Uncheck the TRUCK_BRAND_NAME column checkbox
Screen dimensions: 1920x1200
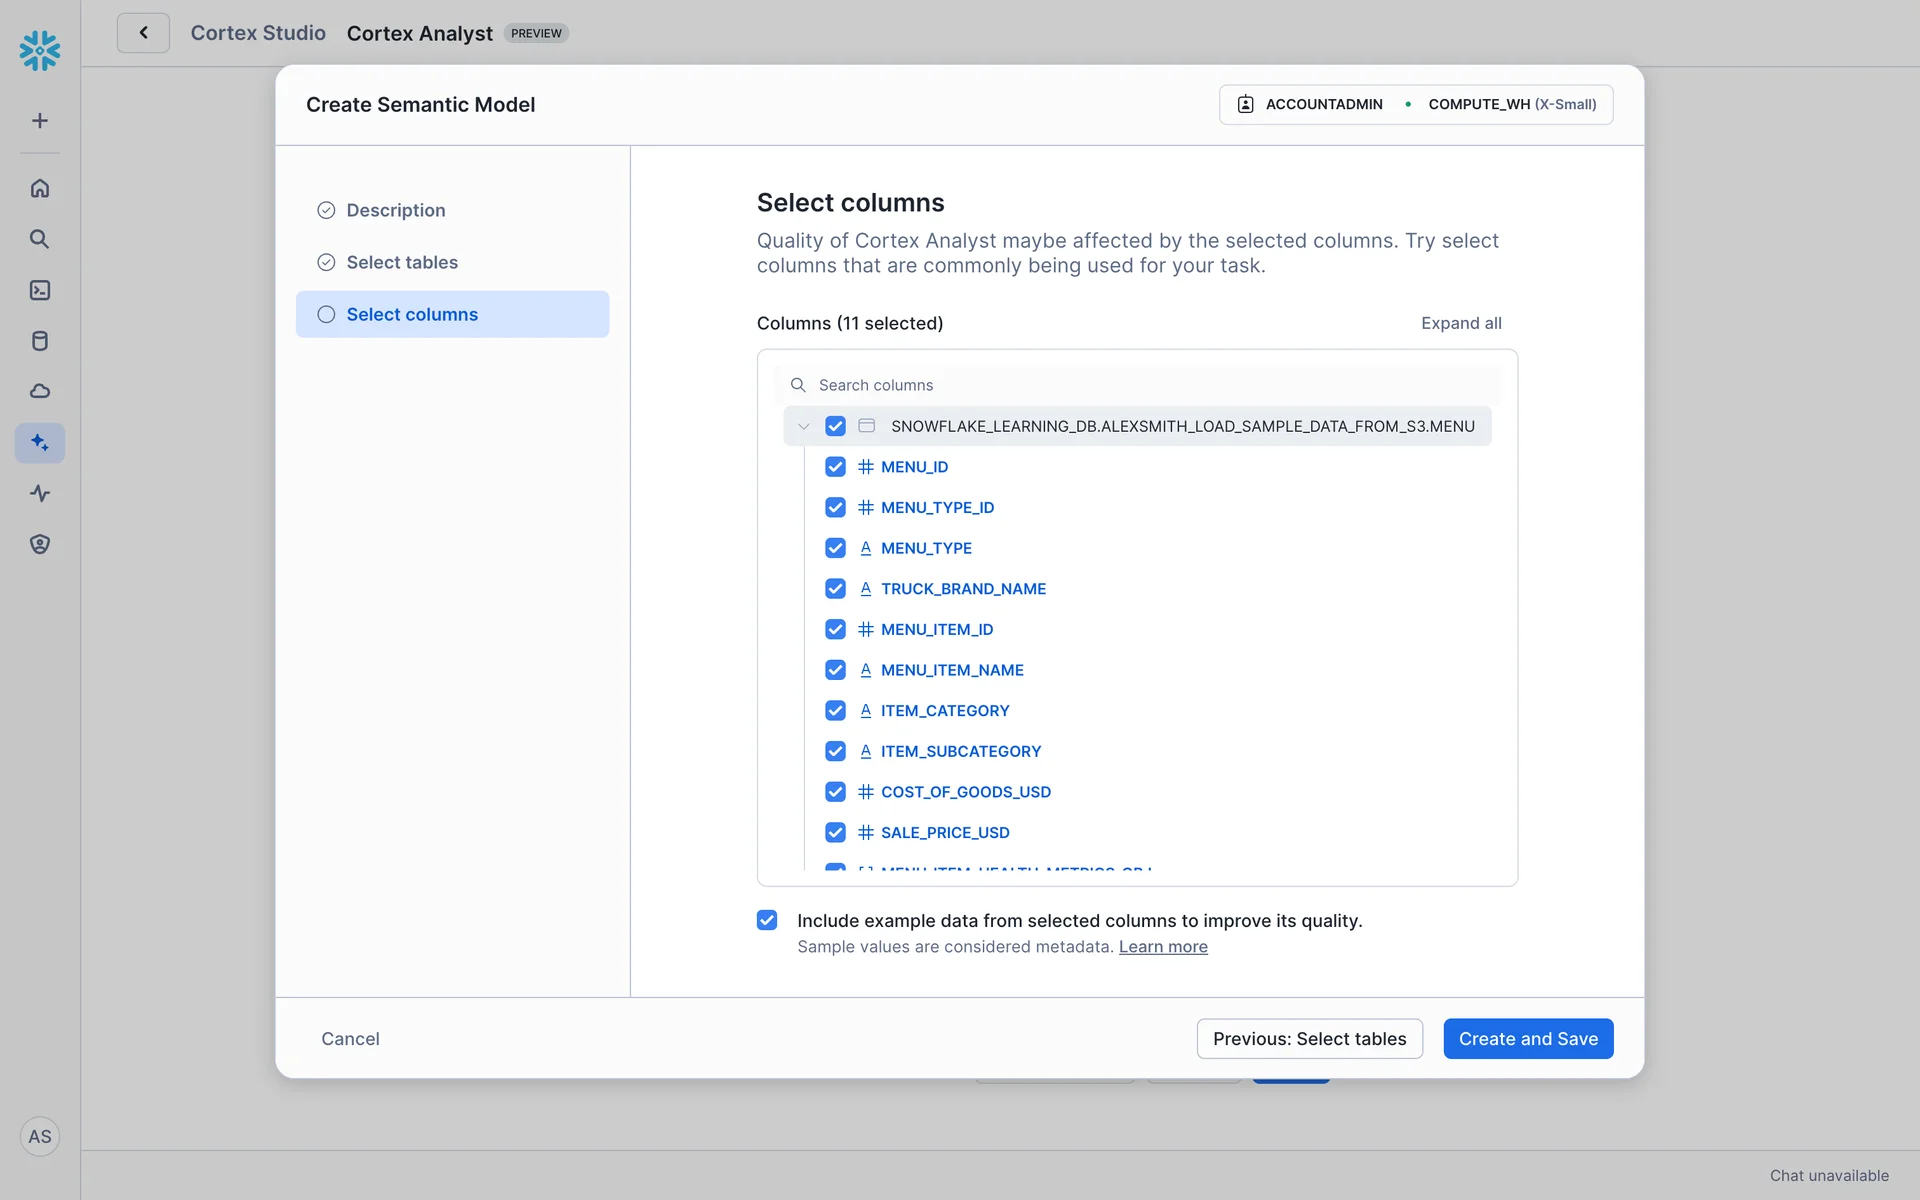pos(835,589)
